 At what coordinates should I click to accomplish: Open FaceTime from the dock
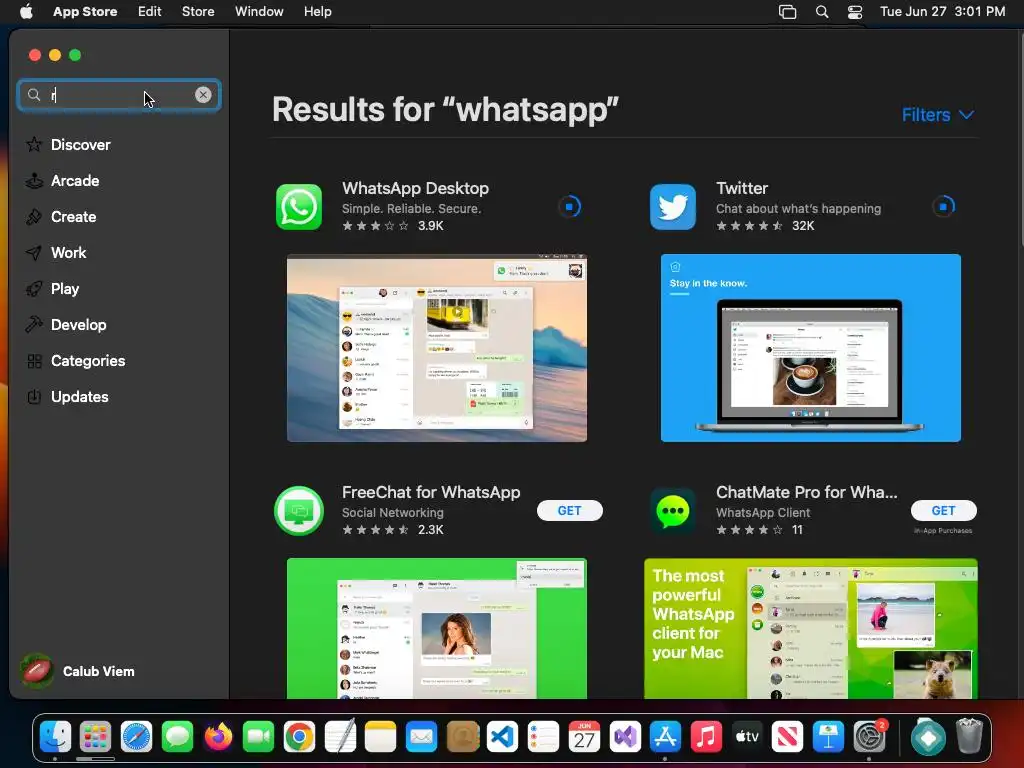pos(259,737)
